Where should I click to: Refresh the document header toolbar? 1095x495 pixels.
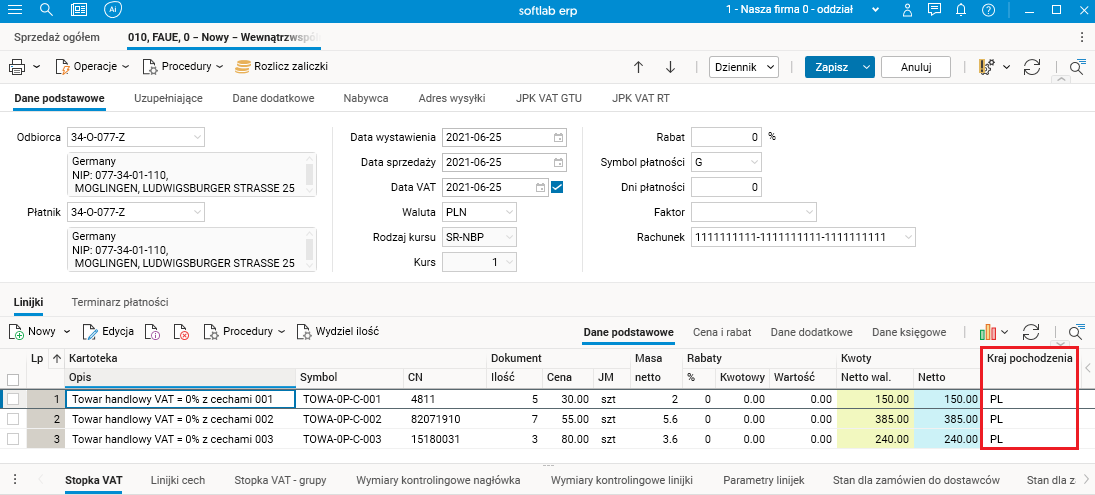[1031, 67]
